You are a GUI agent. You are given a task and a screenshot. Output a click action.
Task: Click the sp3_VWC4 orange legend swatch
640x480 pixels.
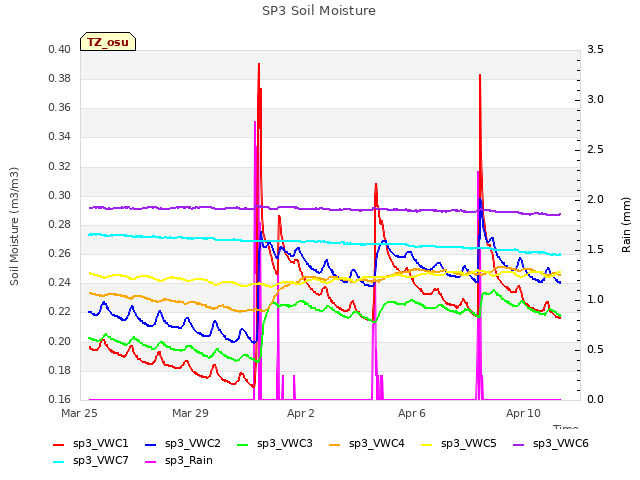tap(335, 444)
